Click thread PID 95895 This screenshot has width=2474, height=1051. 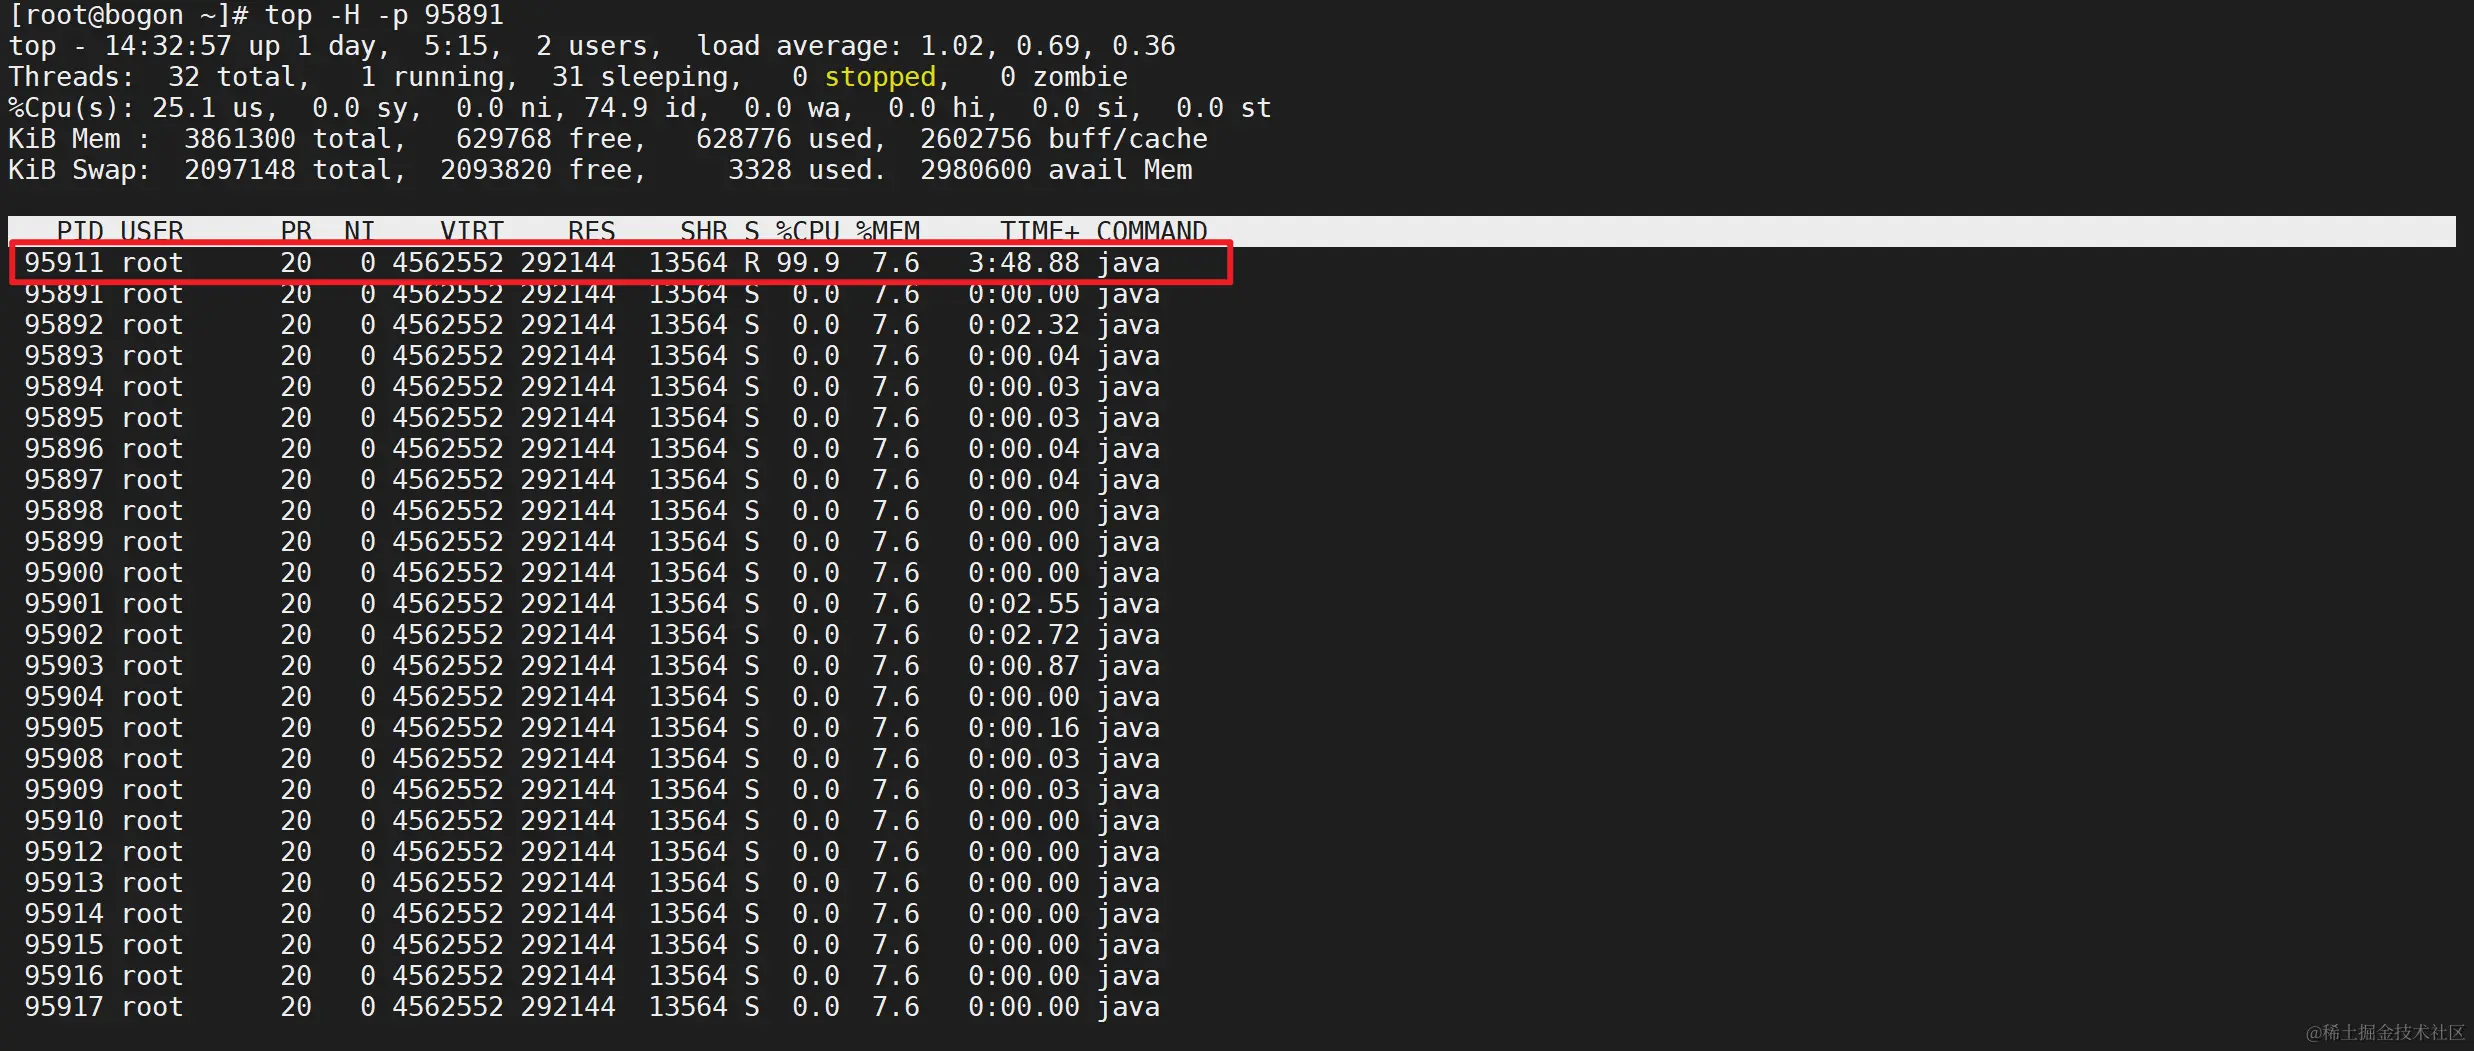(x=64, y=418)
